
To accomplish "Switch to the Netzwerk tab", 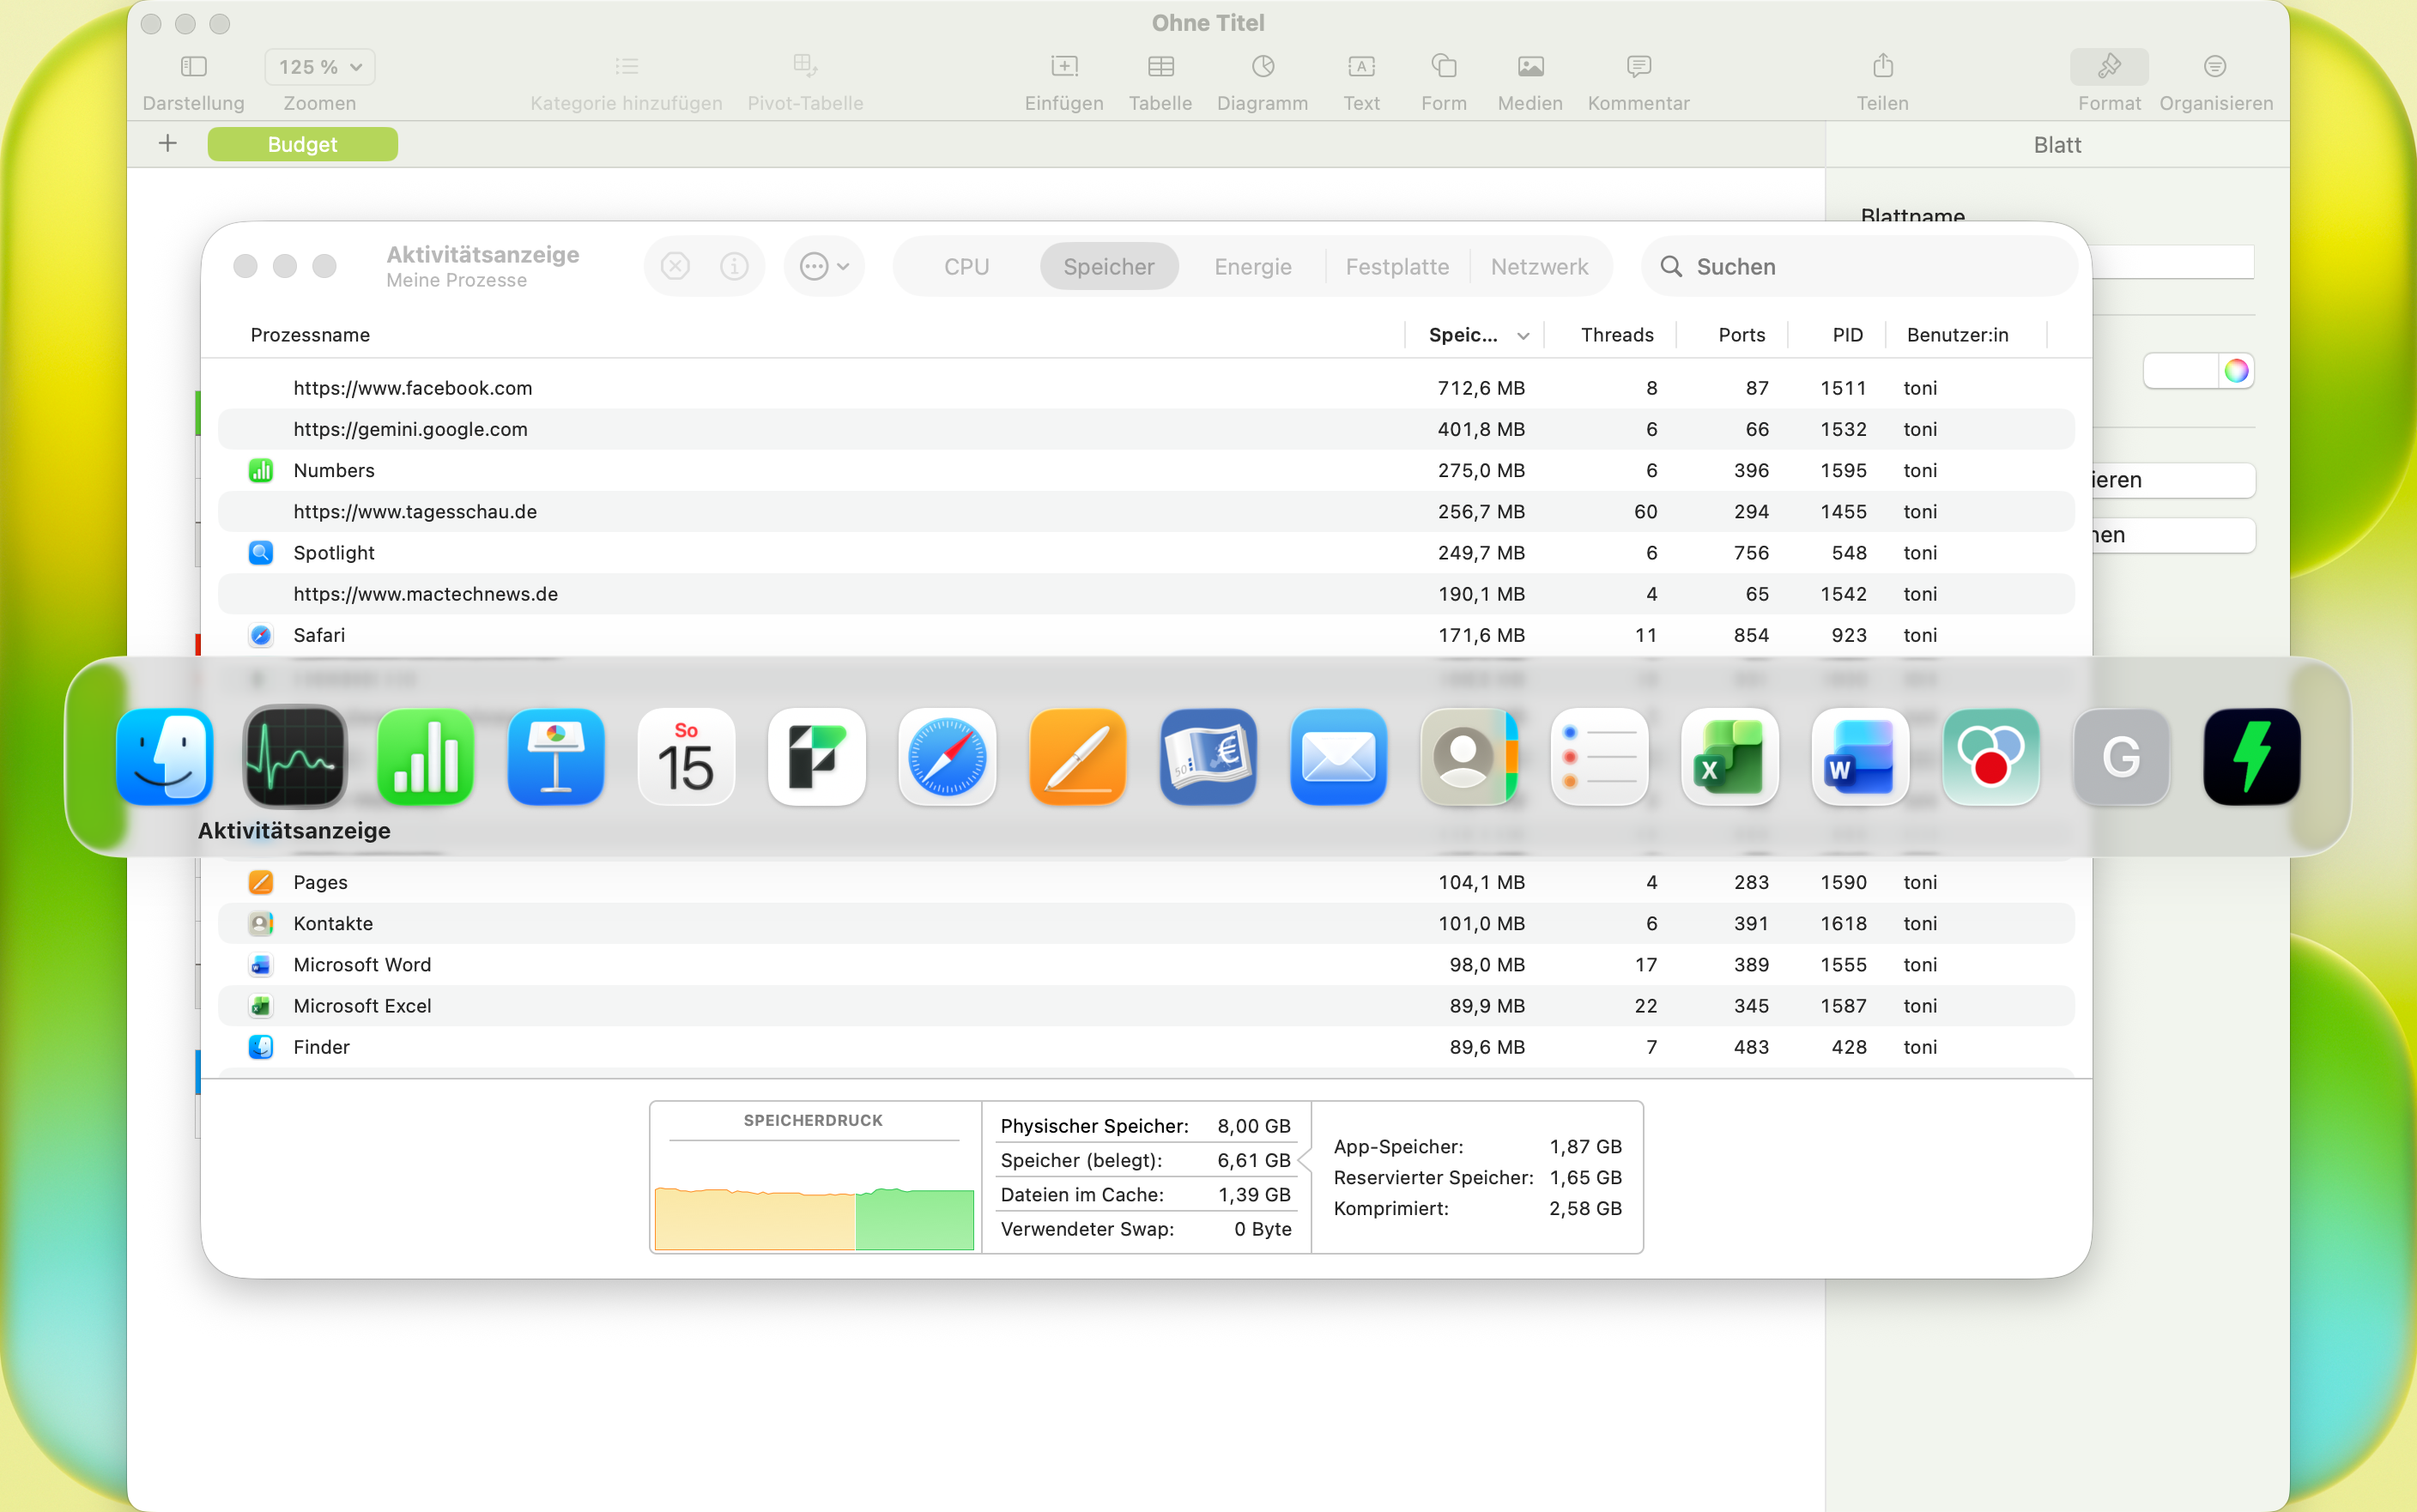I will click(1538, 267).
